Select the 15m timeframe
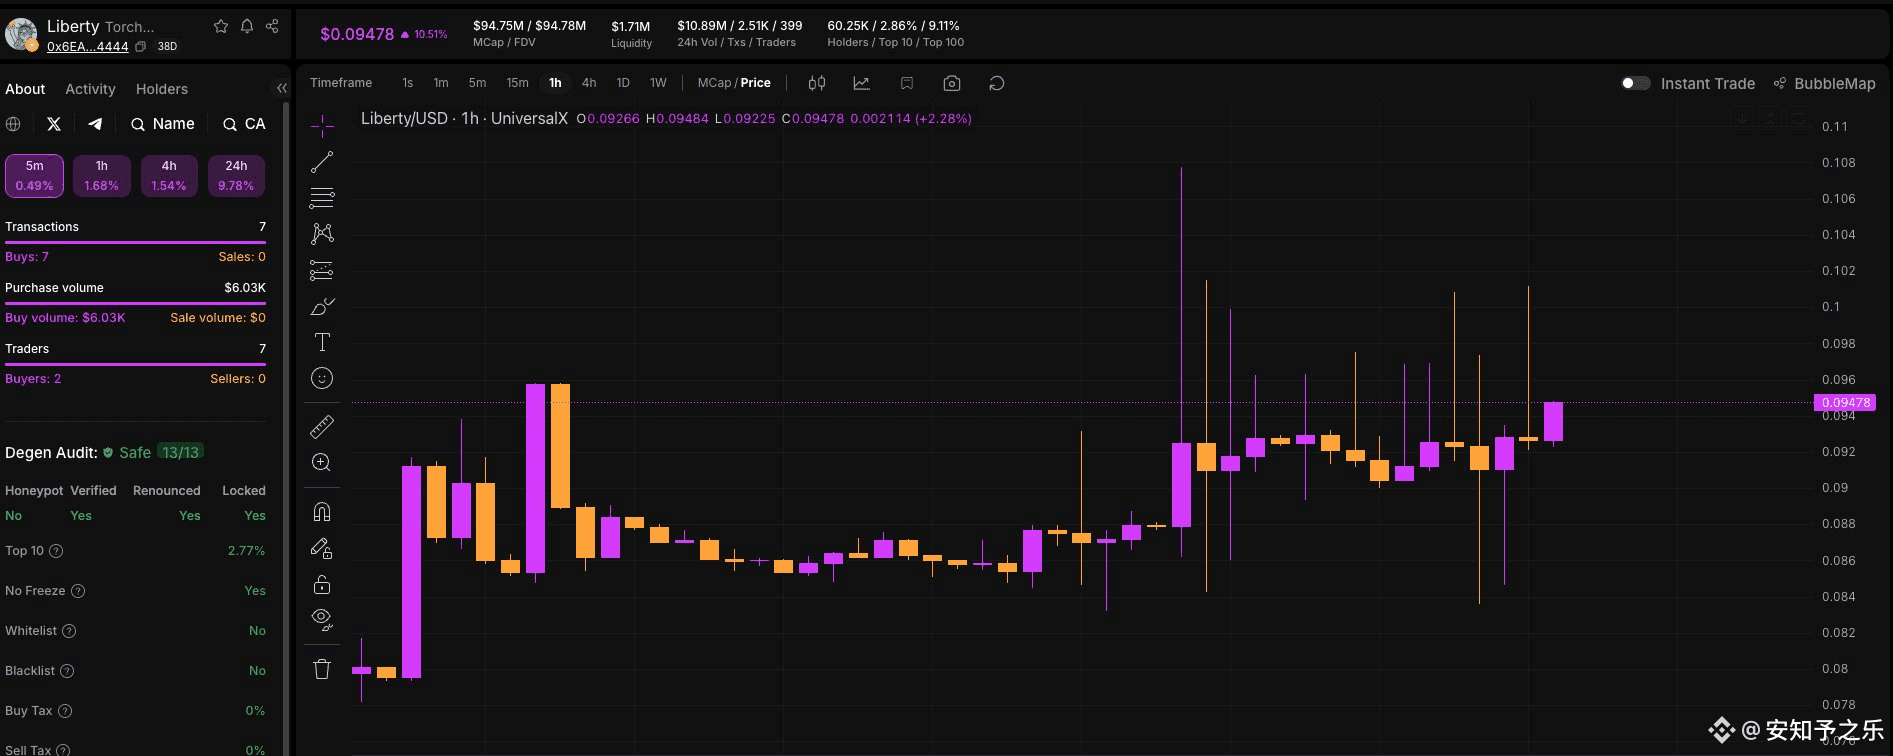This screenshot has width=1893, height=756. coord(517,83)
